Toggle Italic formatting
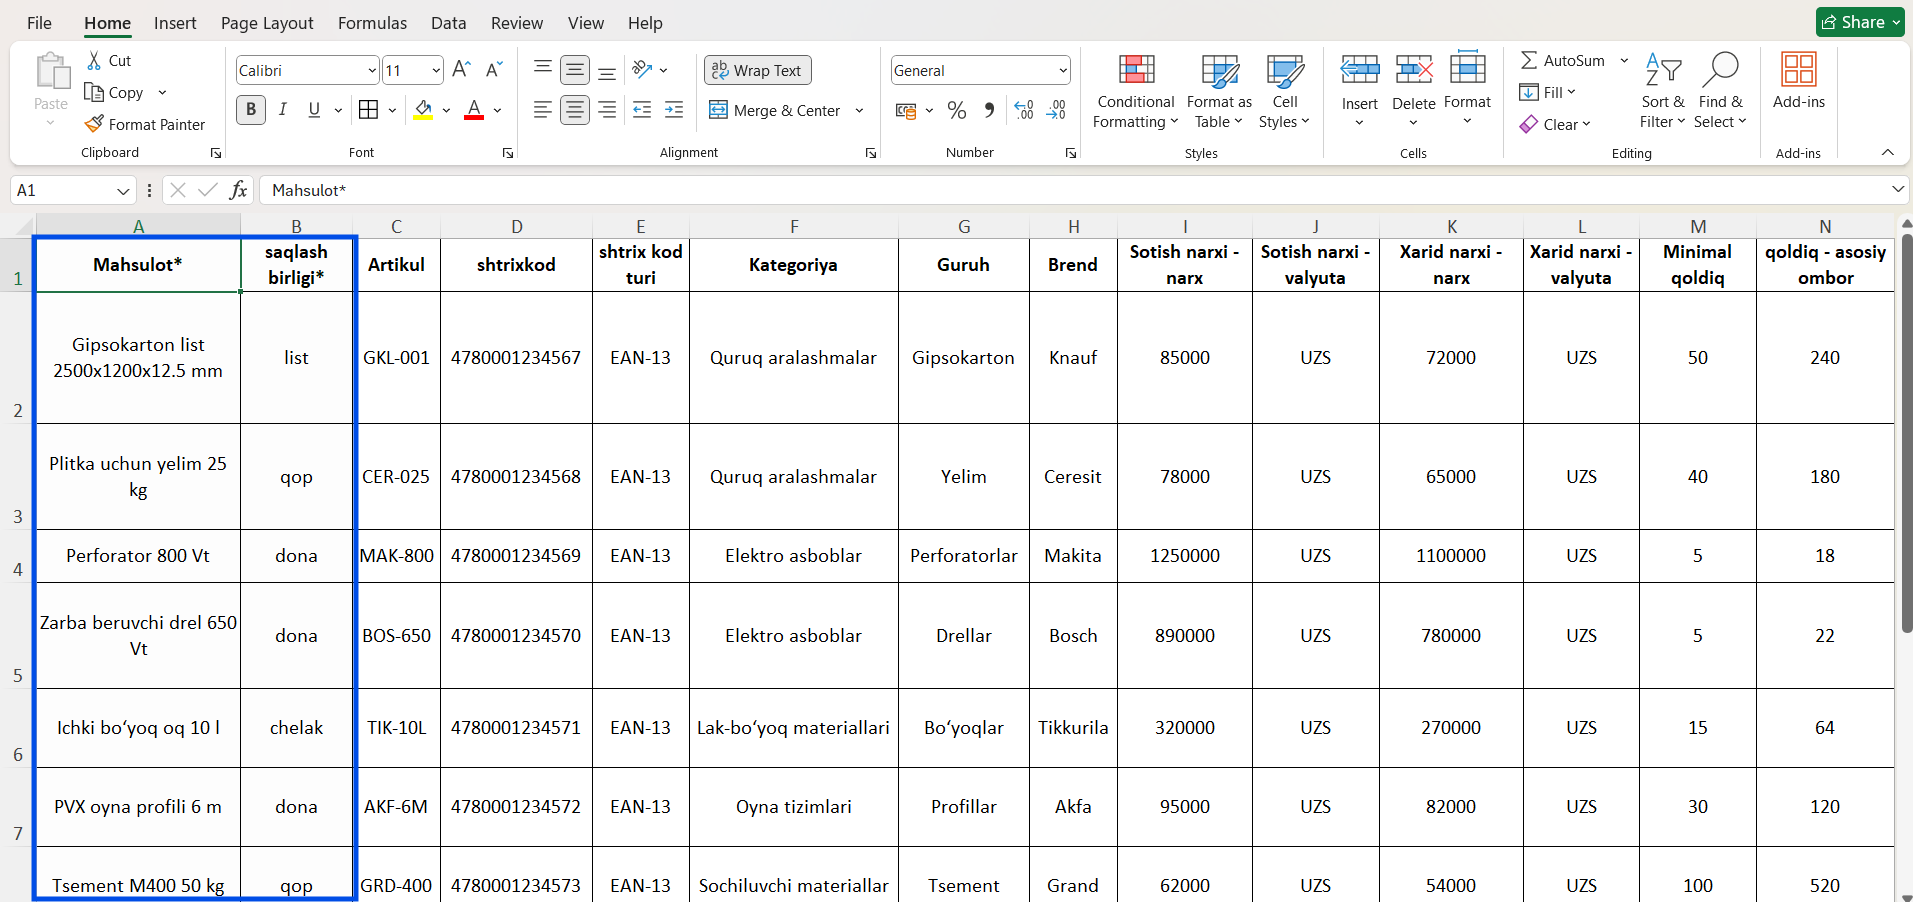Viewport: 1913px width, 902px height. (x=283, y=110)
